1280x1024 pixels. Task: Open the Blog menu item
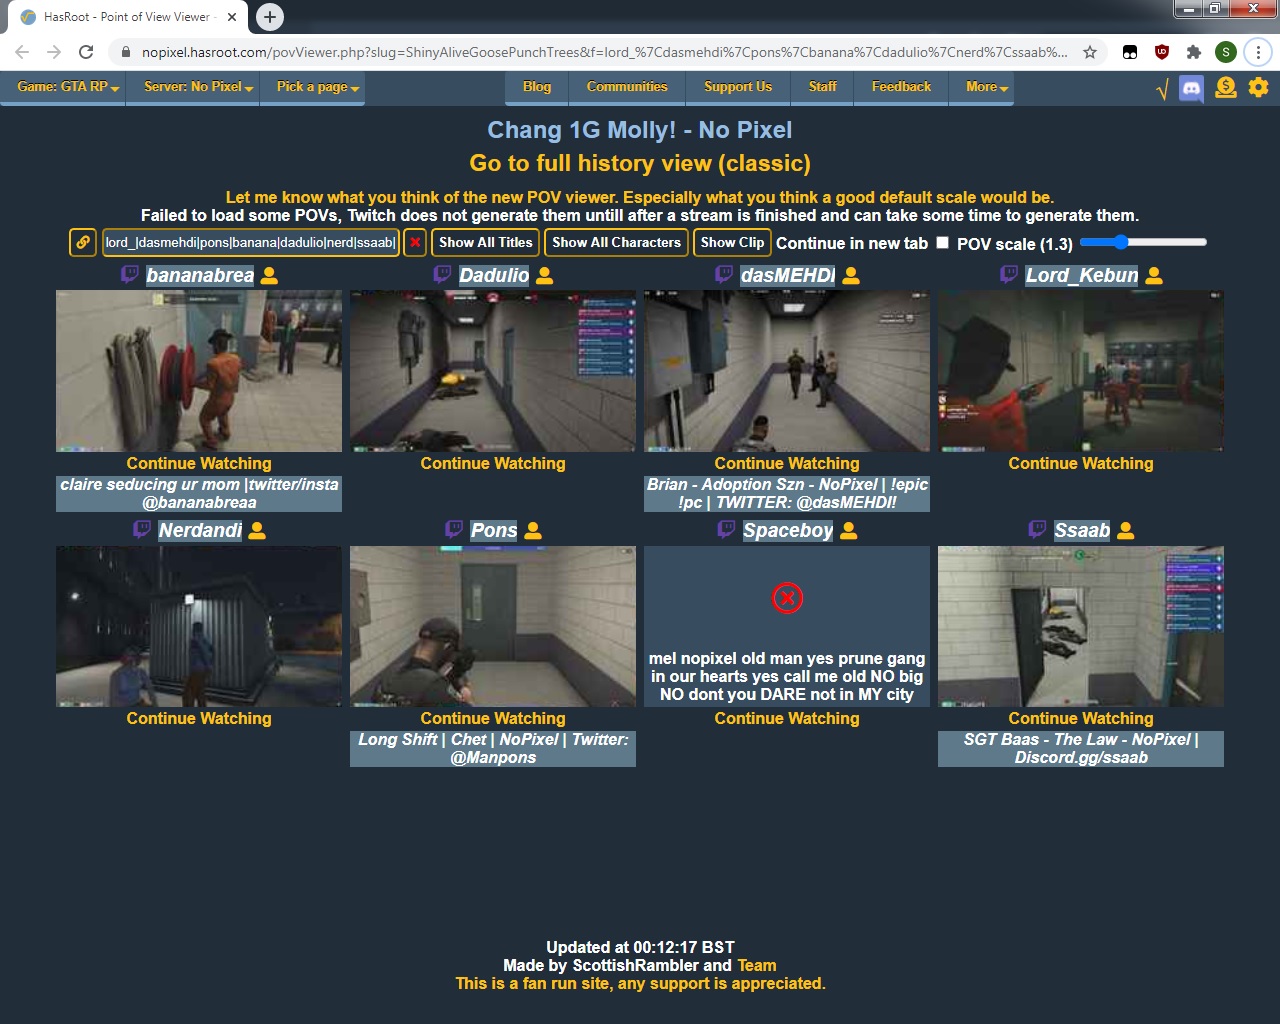click(x=537, y=87)
